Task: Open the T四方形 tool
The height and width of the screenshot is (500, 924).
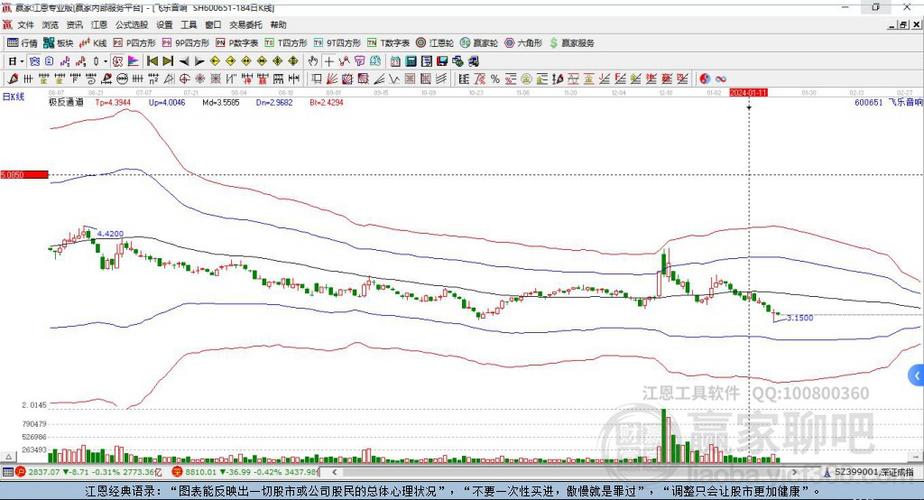Action: coord(286,43)
